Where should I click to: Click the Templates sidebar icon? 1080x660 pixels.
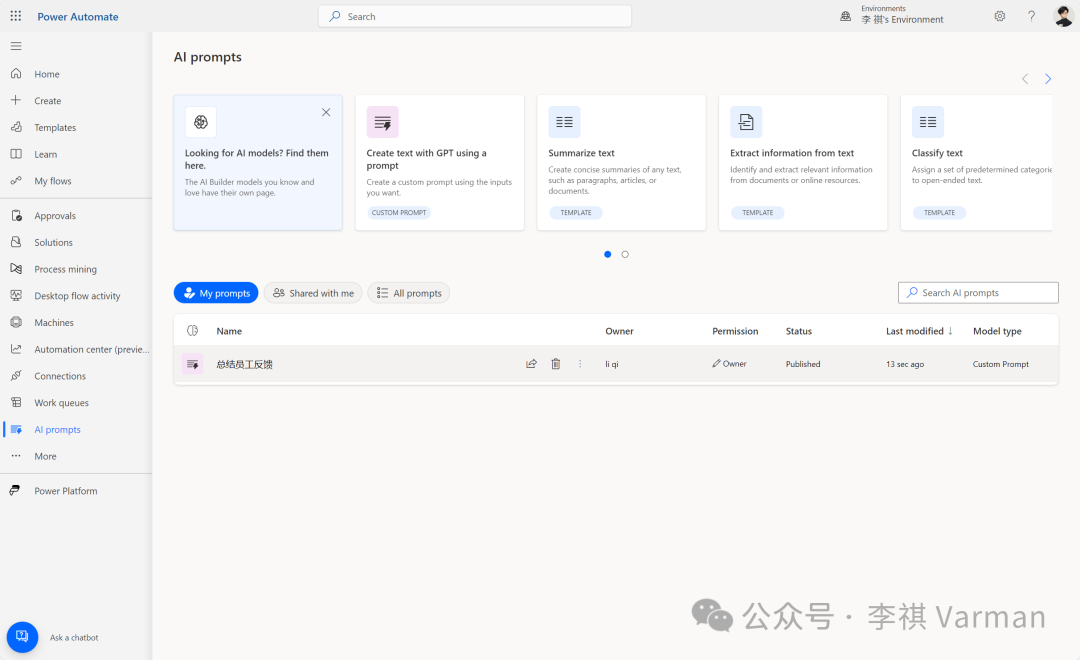click(16, 127)
